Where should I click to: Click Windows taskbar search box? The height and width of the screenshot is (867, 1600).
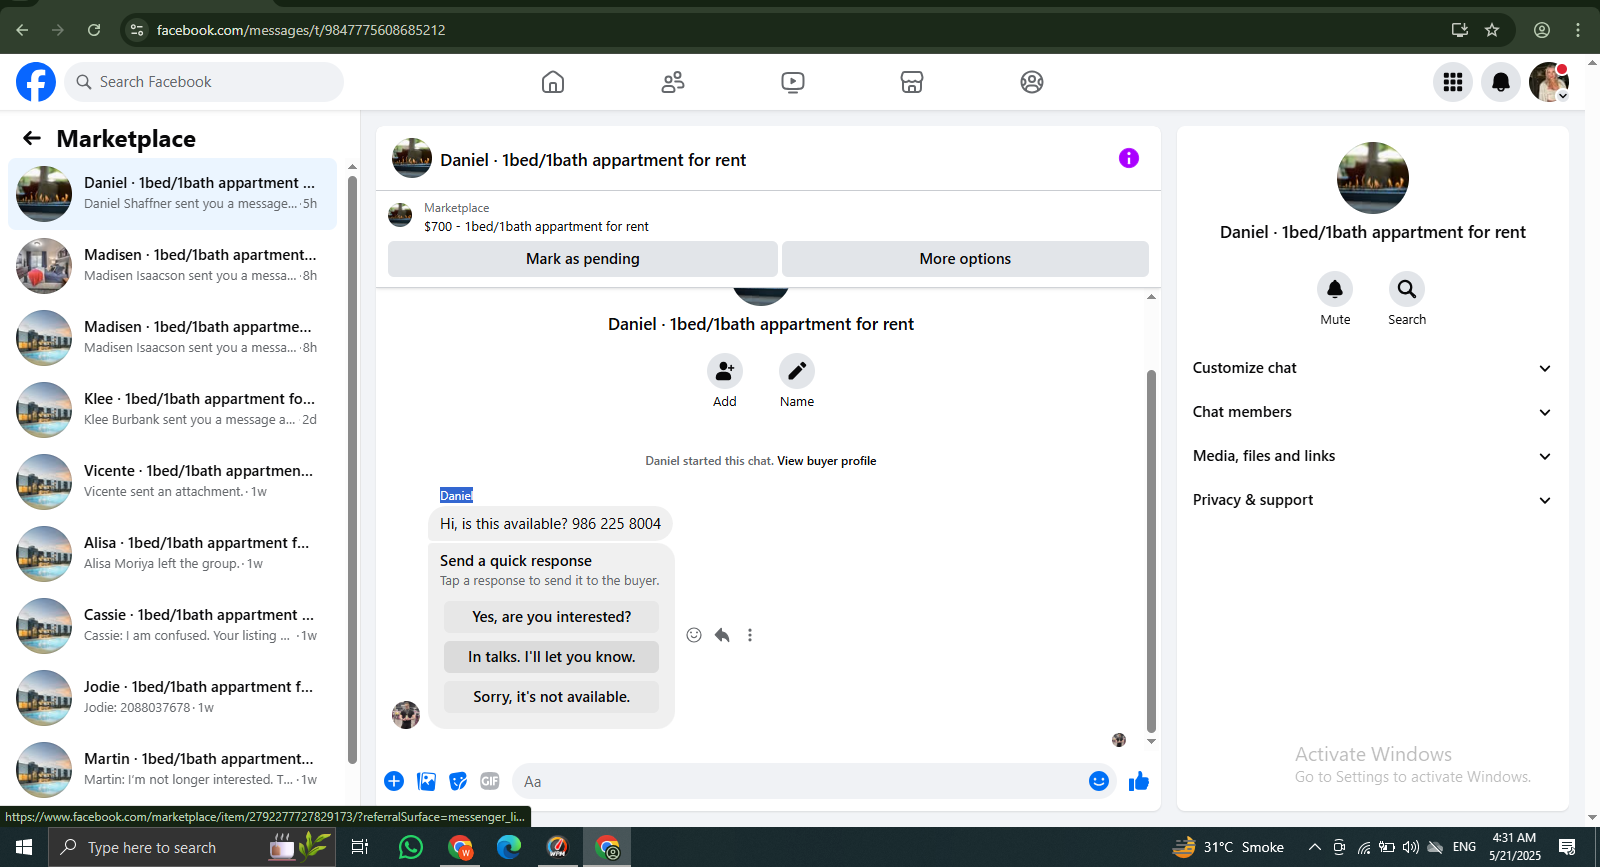(190, 847)
